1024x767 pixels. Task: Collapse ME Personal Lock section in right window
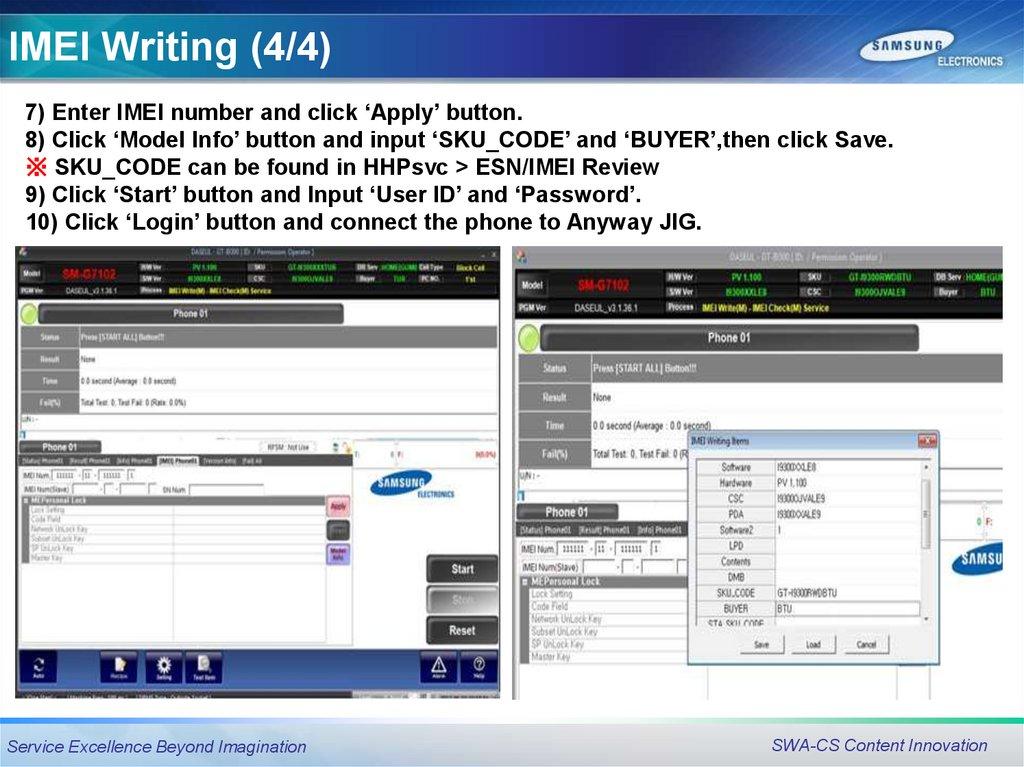(x=526, y=581)
